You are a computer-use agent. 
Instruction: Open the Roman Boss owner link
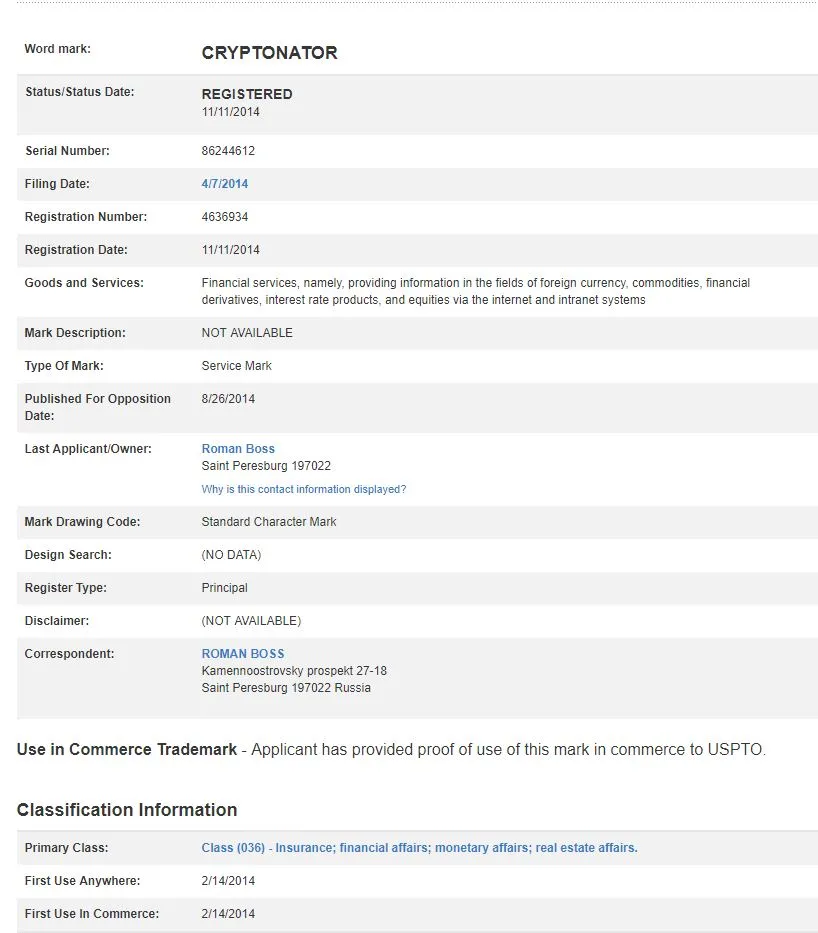[238, 449]
